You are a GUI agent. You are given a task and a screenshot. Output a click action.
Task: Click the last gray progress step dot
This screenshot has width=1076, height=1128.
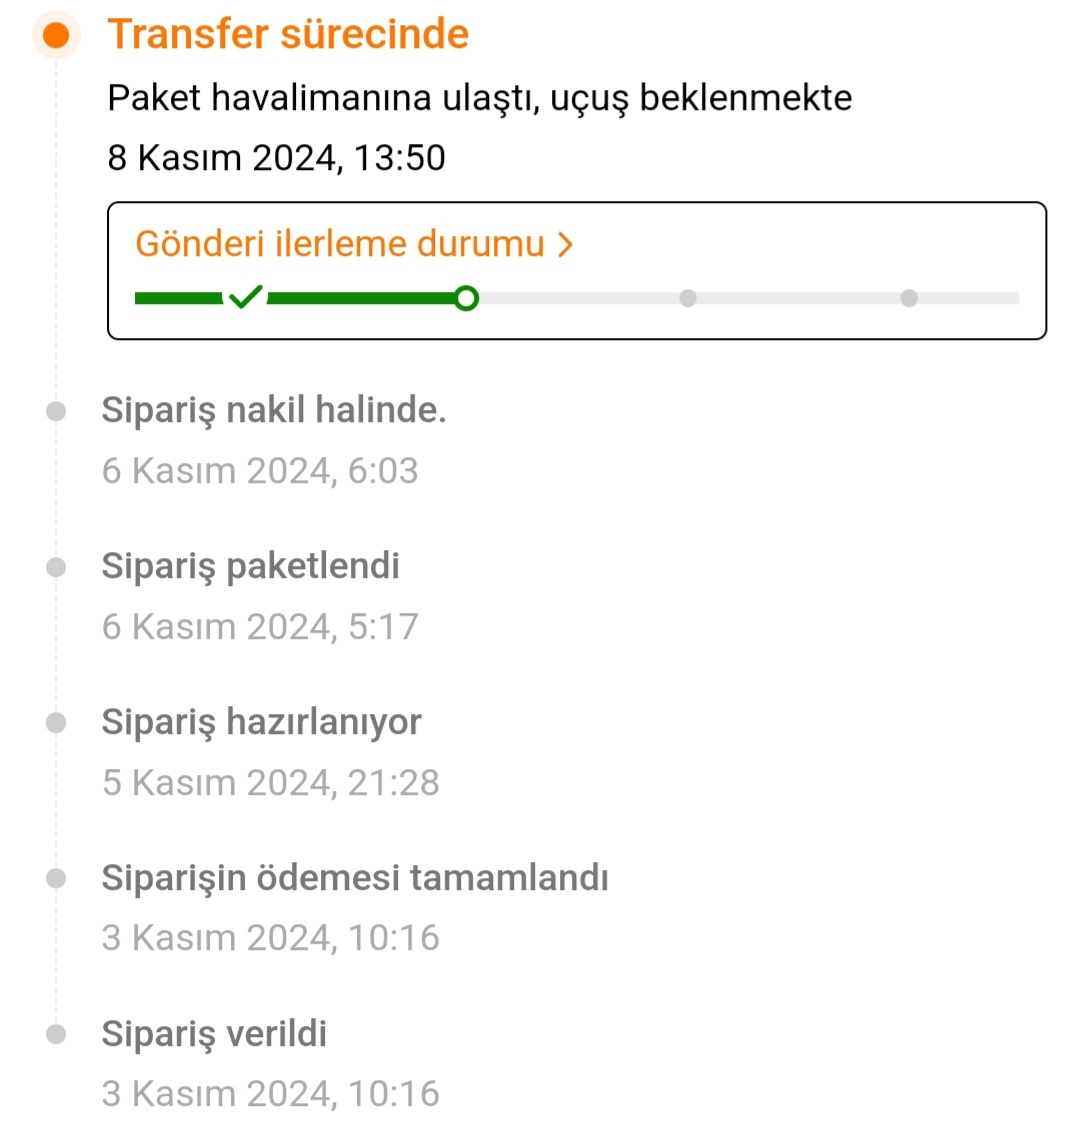909,298
